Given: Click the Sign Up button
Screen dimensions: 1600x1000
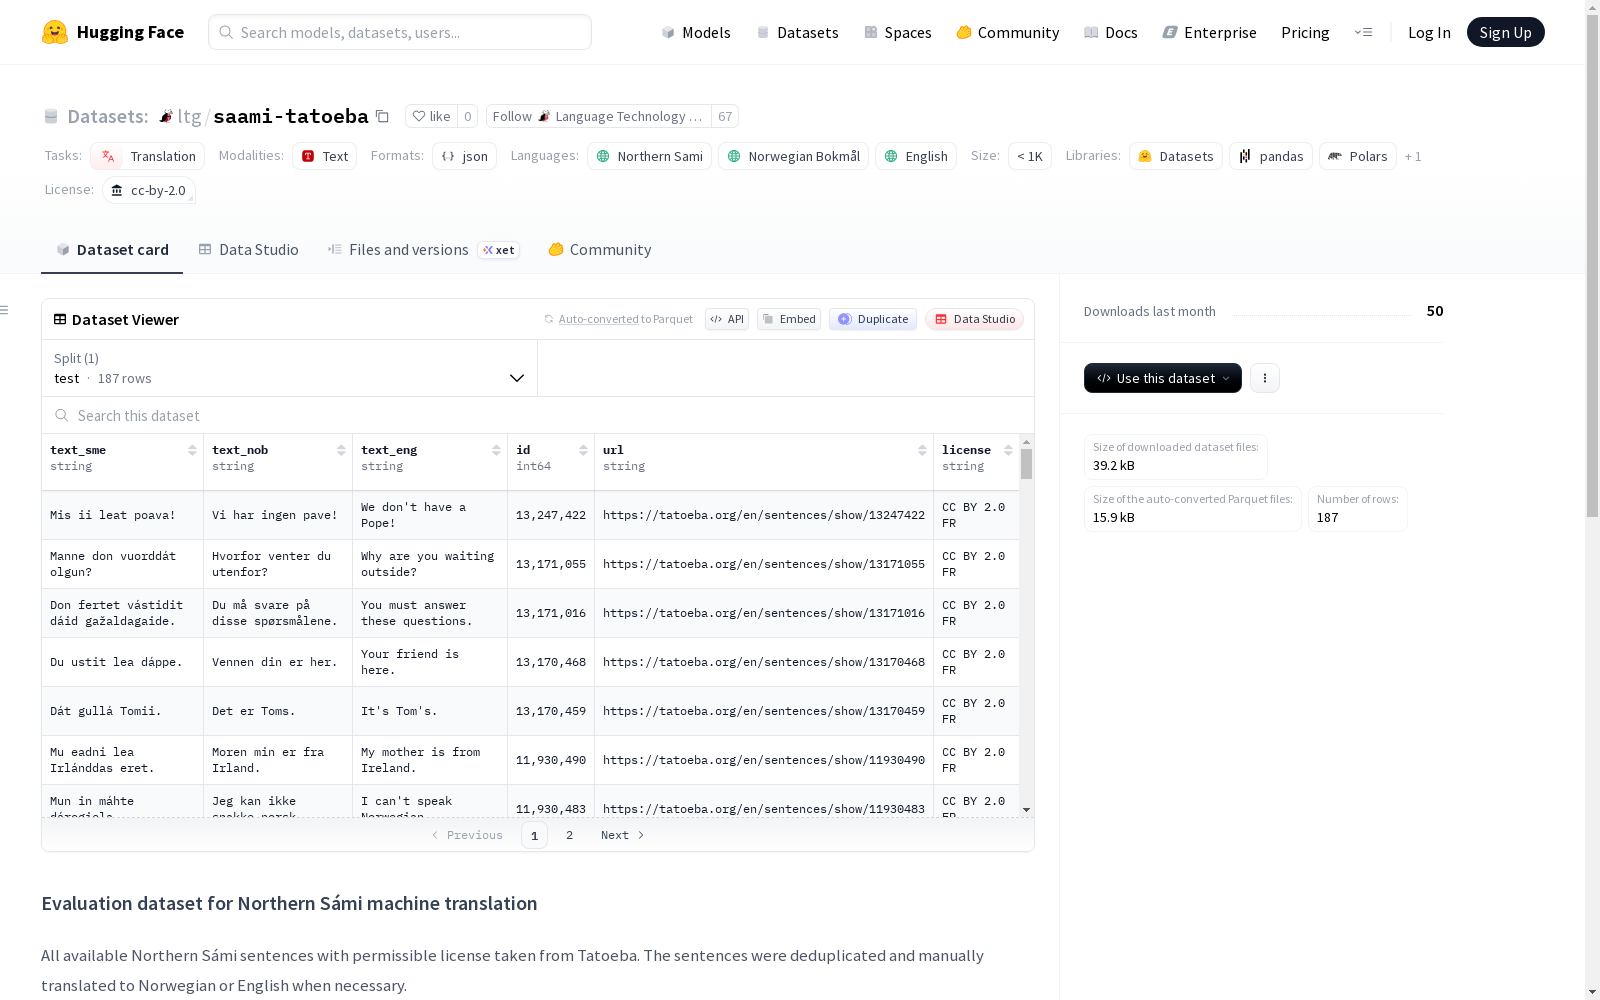Looking at the screenshot, I should (1505, 32).
